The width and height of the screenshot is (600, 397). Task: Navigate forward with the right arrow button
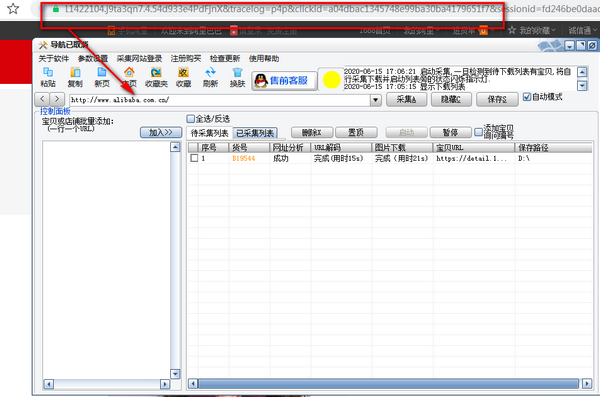point(57,100)
